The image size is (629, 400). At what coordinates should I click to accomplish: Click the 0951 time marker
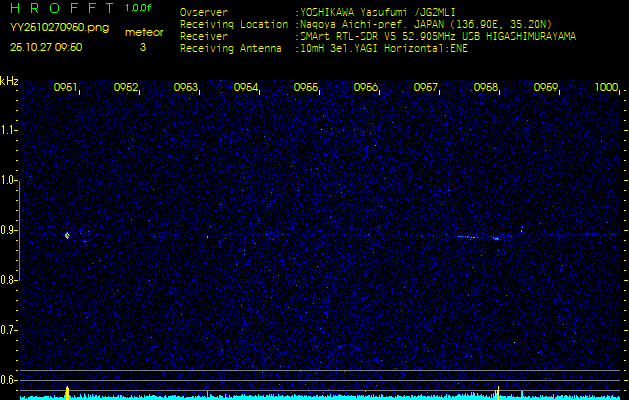[65, 87]
